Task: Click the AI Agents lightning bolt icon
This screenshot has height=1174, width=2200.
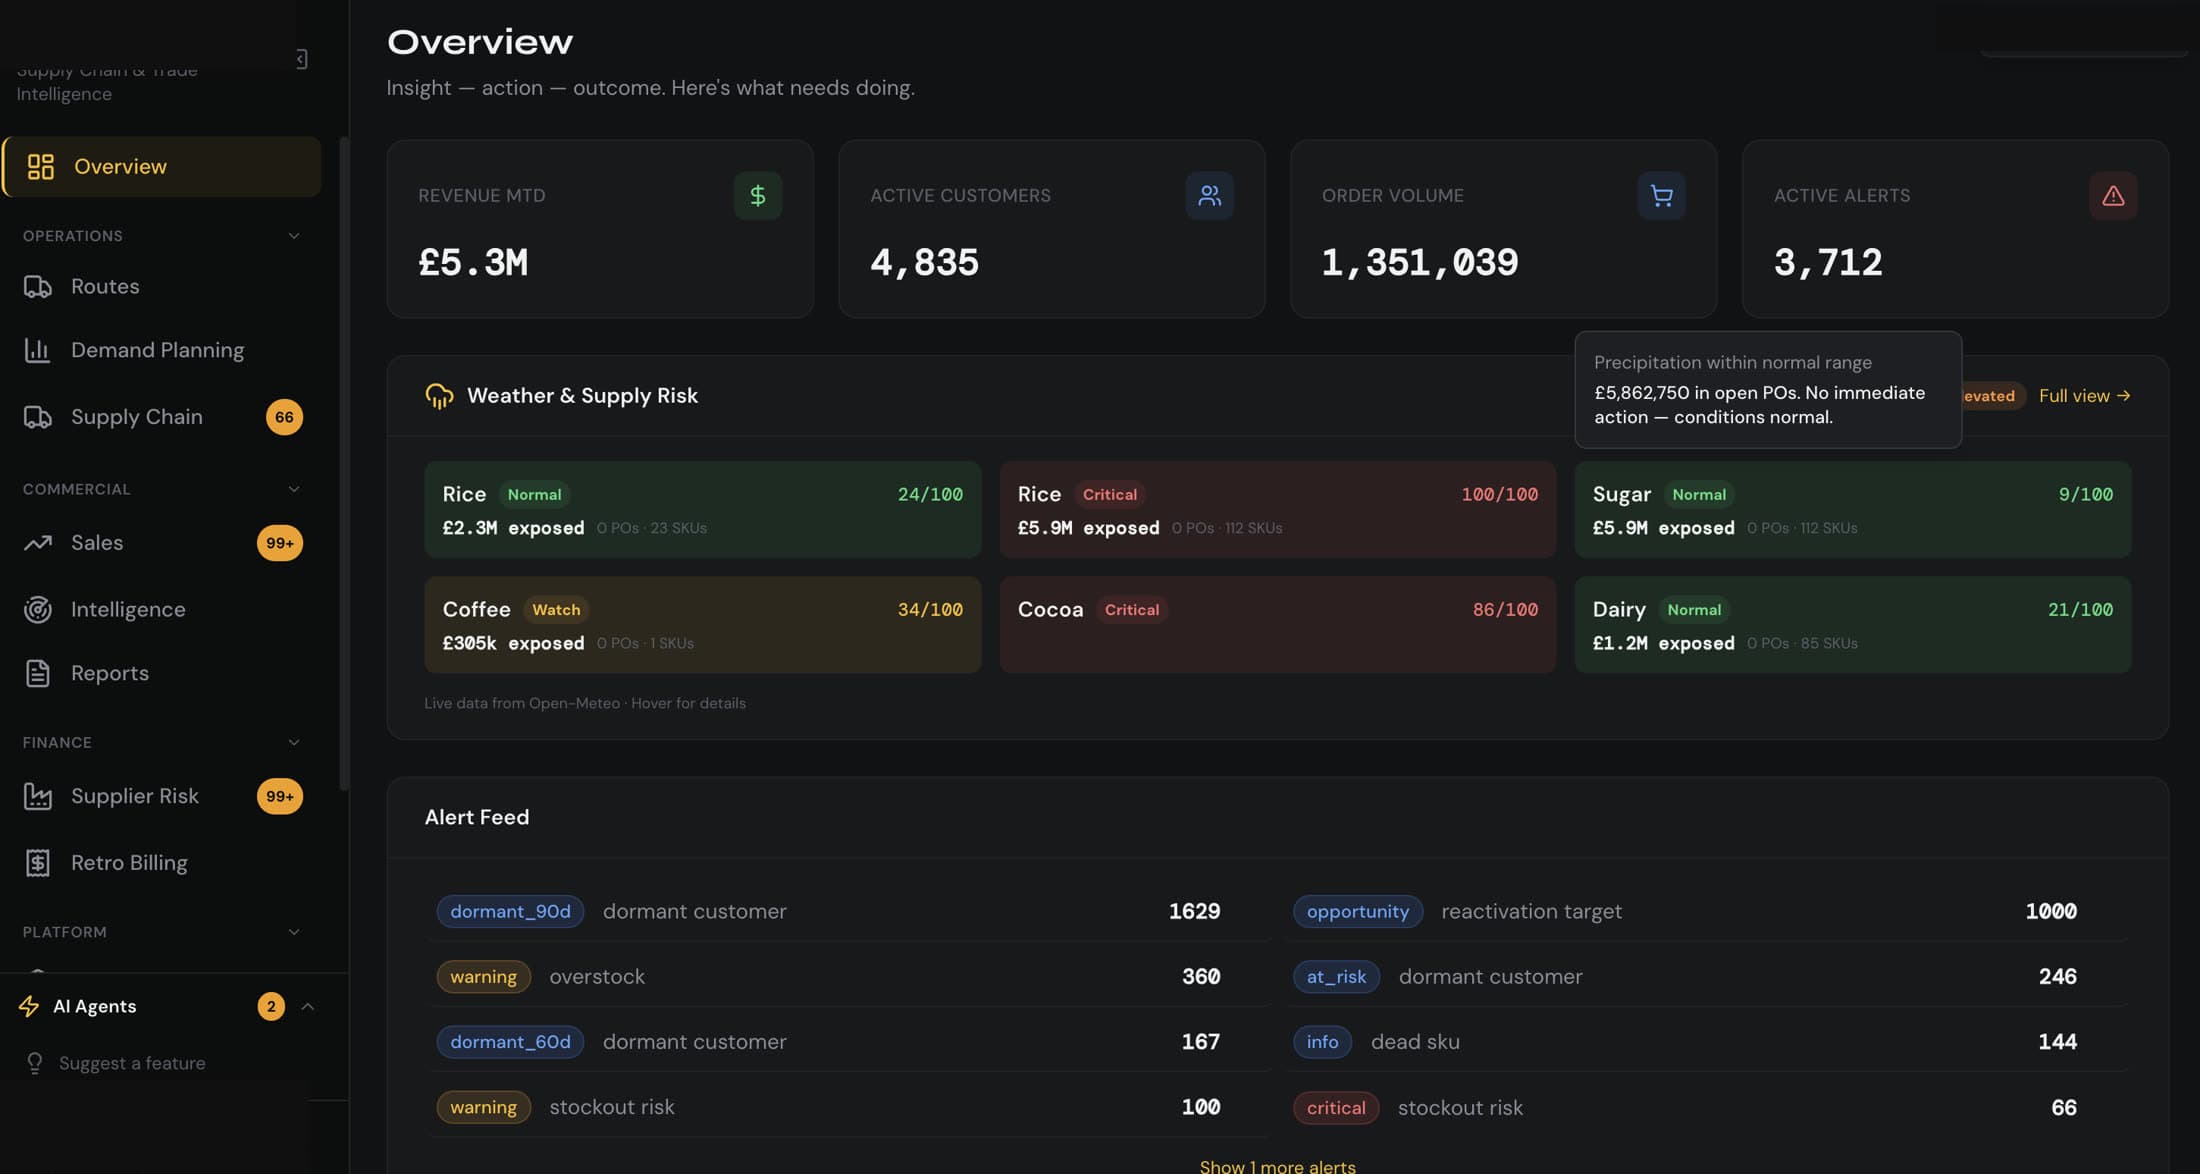Action: pos(29,1006)
